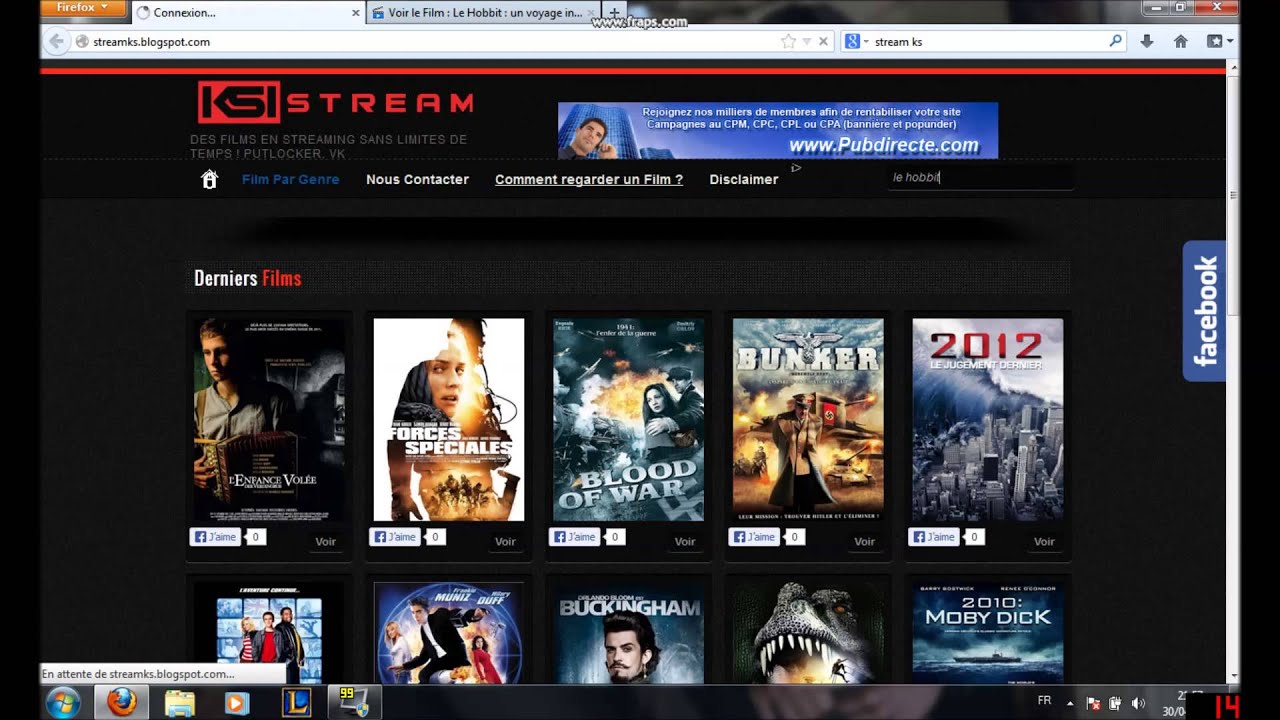Image resolution: width=1280 pixels, height=720 pixels.
Task: Click Voir under Bunker
Action: tap(864, 541)
